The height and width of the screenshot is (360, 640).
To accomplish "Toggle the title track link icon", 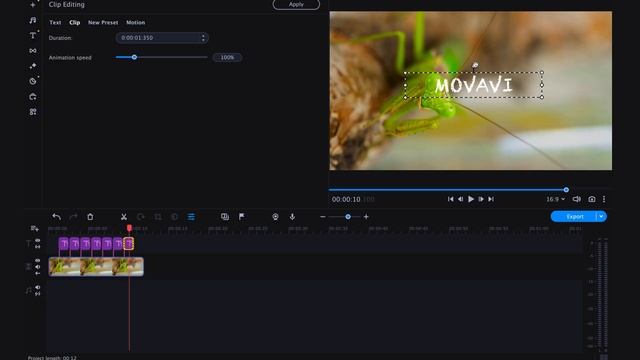I will click(x=38, y=247).
